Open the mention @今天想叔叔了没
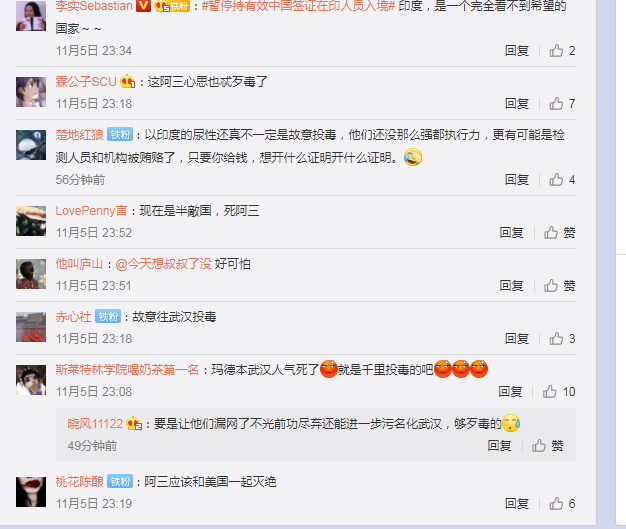 [x=163, y=264]
